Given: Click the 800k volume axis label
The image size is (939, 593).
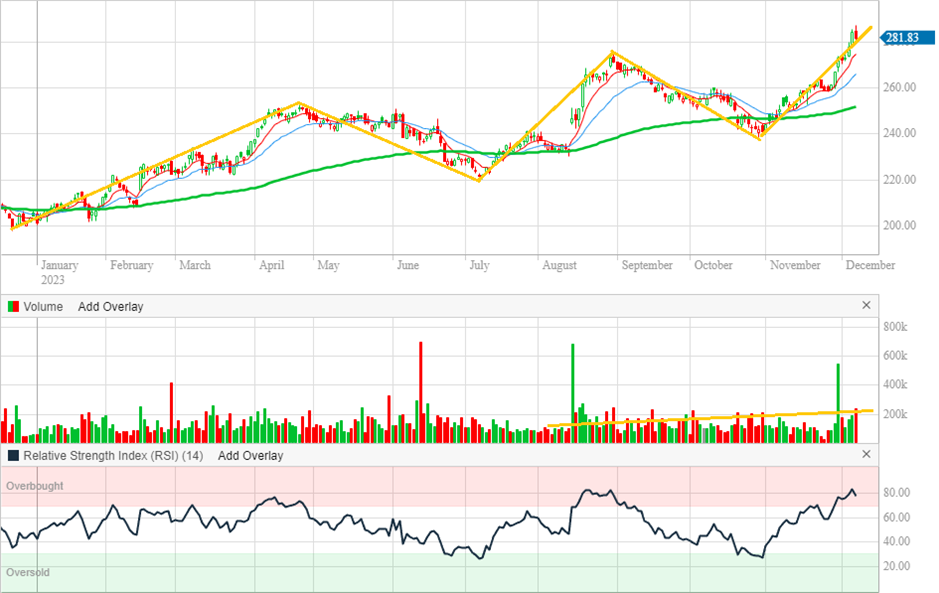Looking at the screenshot, I should click(895, 327).
